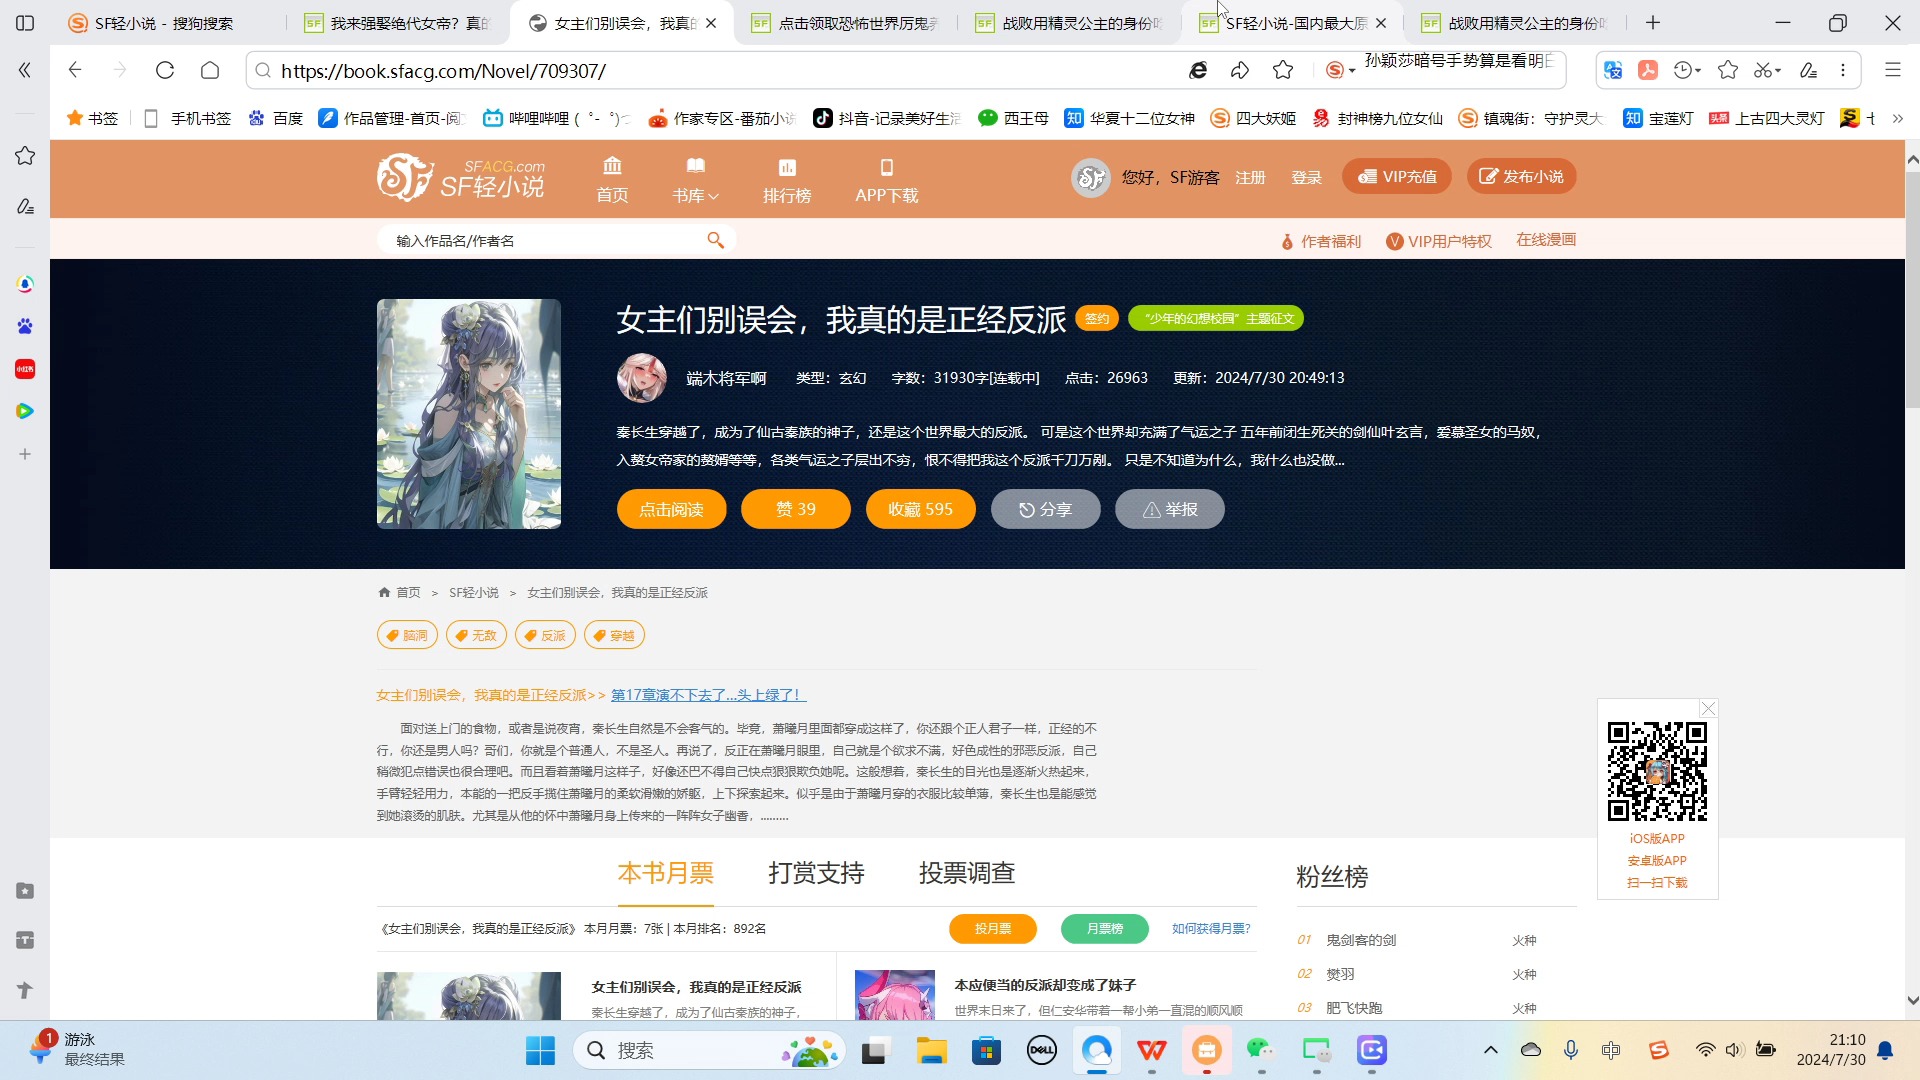The width and height of the screenshot is (1920, 1080).
Task: Click the 月票榜 button
Action: (1104, 928)
